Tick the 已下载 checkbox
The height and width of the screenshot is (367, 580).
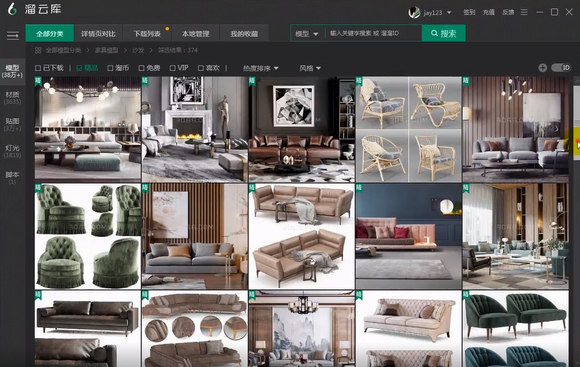pyautogui.click(x=38, y=68)
